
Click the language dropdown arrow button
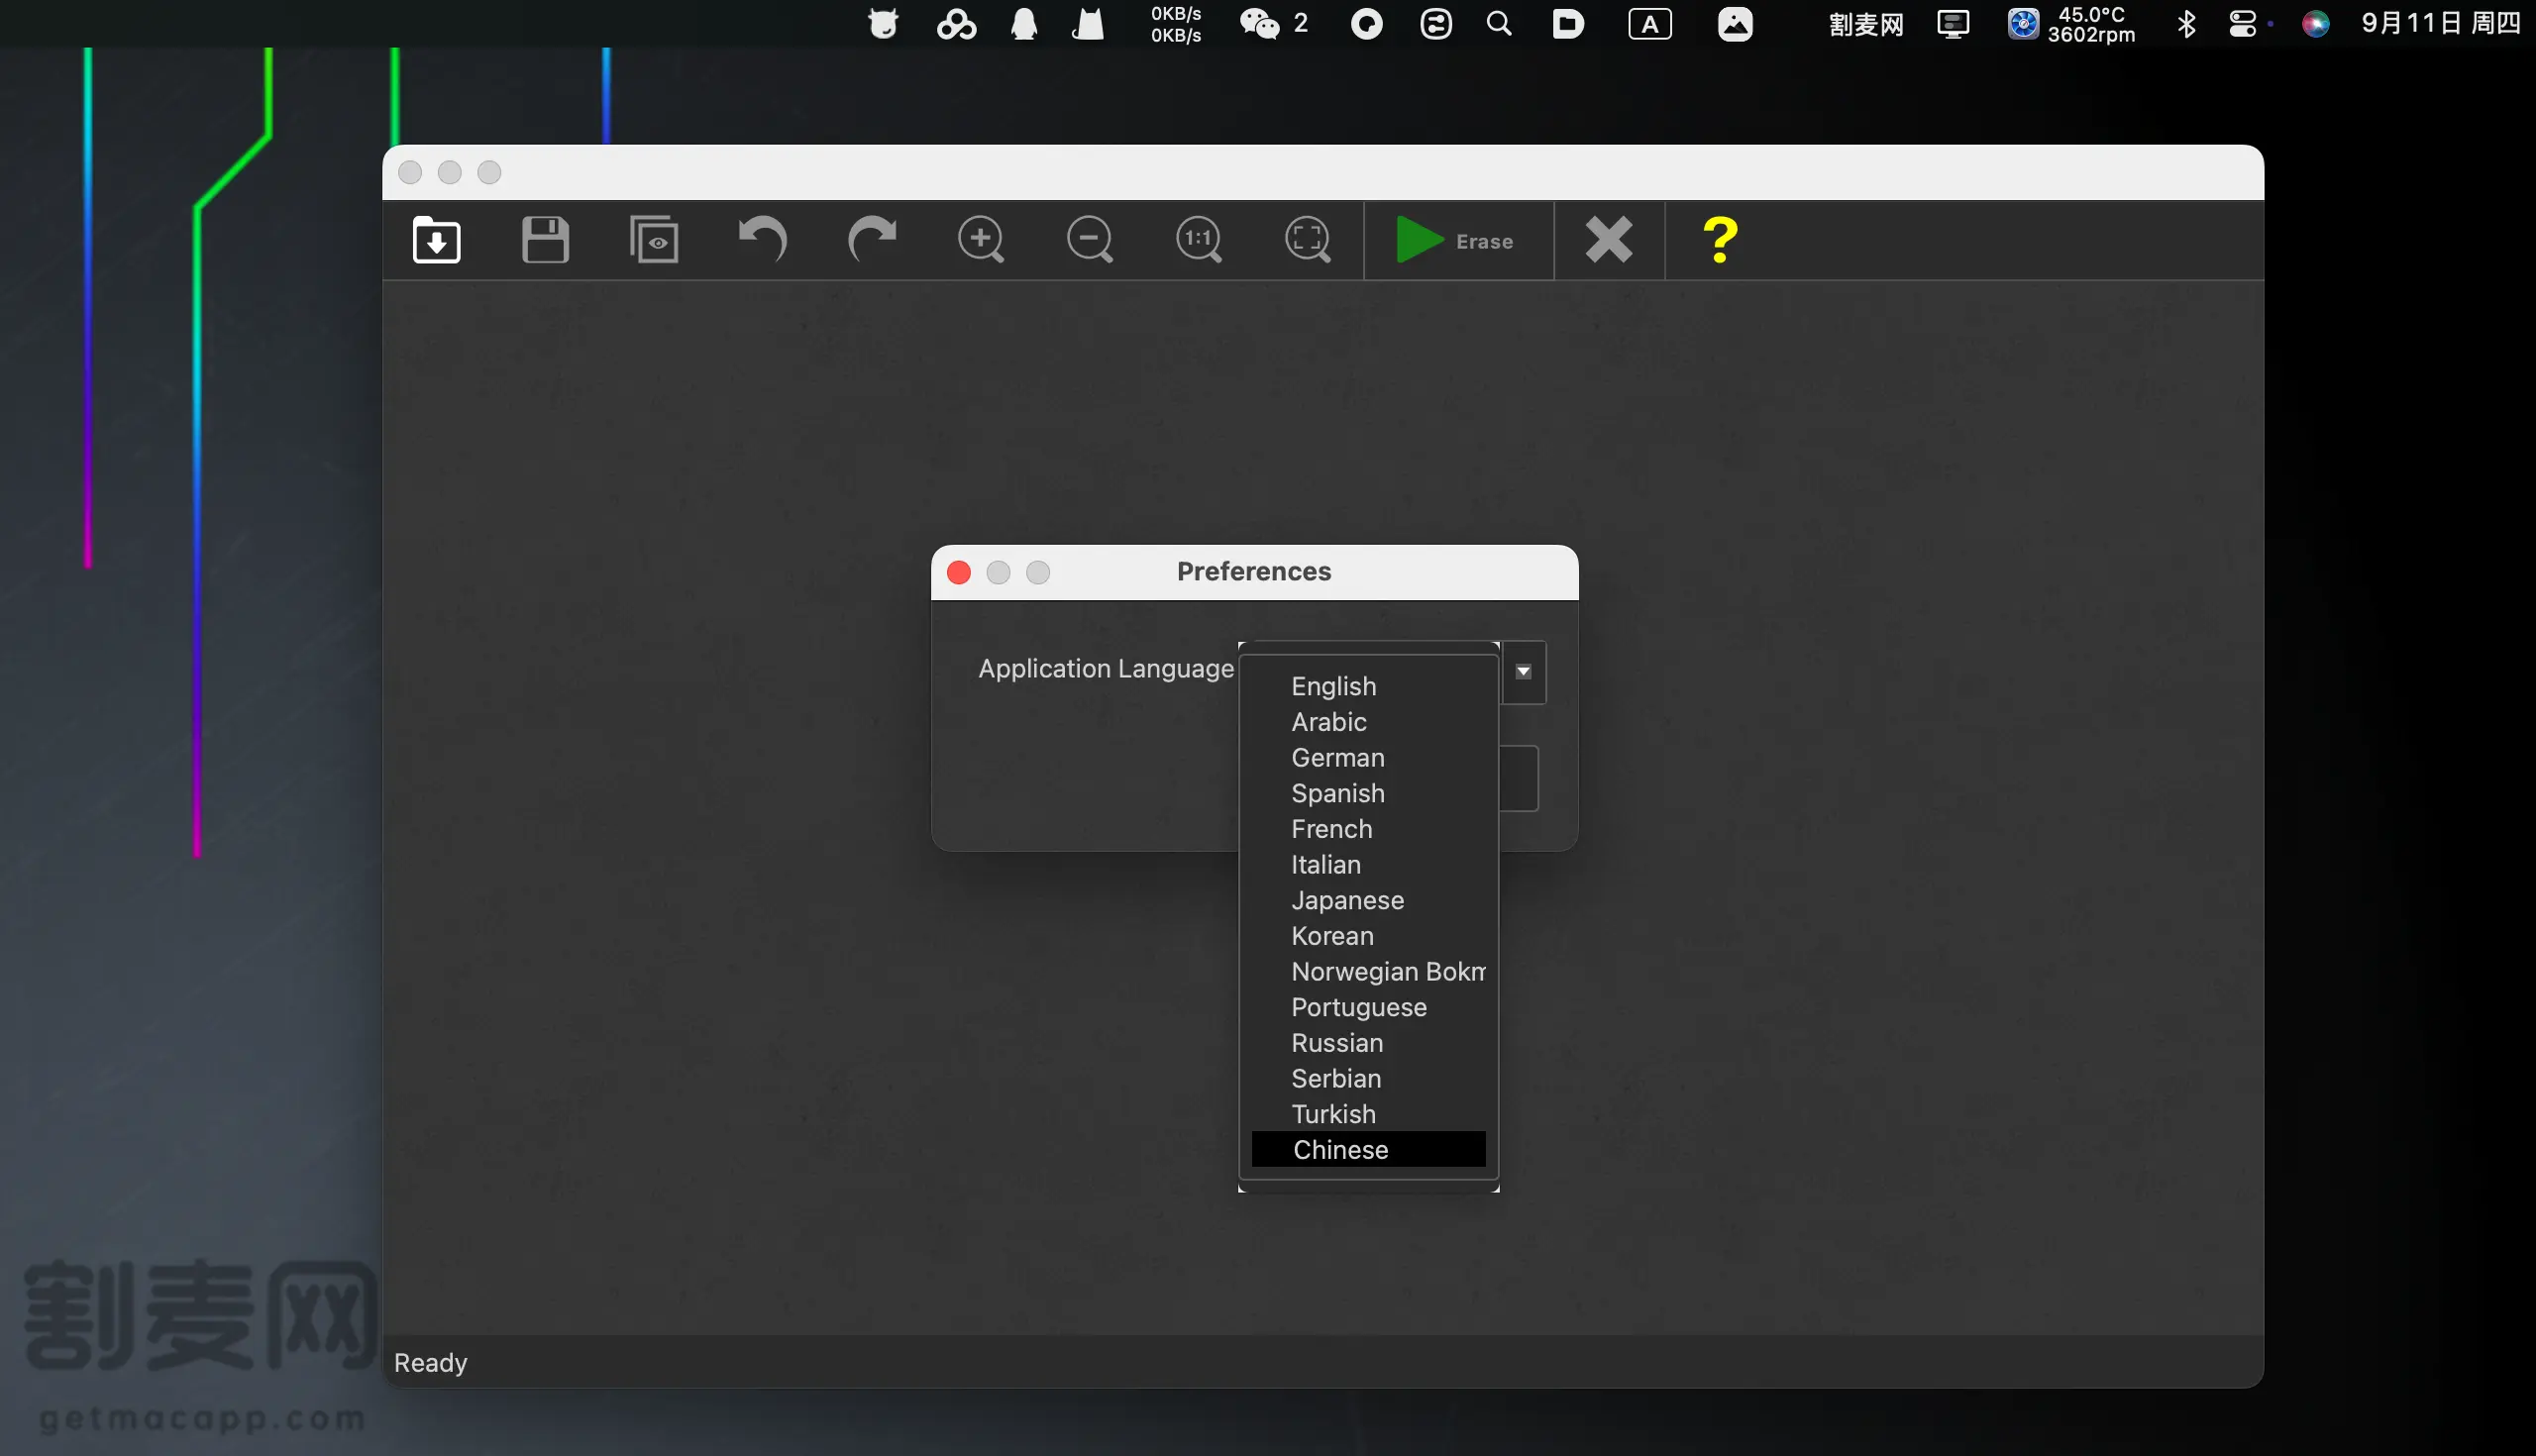click(x=1523, y=671)
